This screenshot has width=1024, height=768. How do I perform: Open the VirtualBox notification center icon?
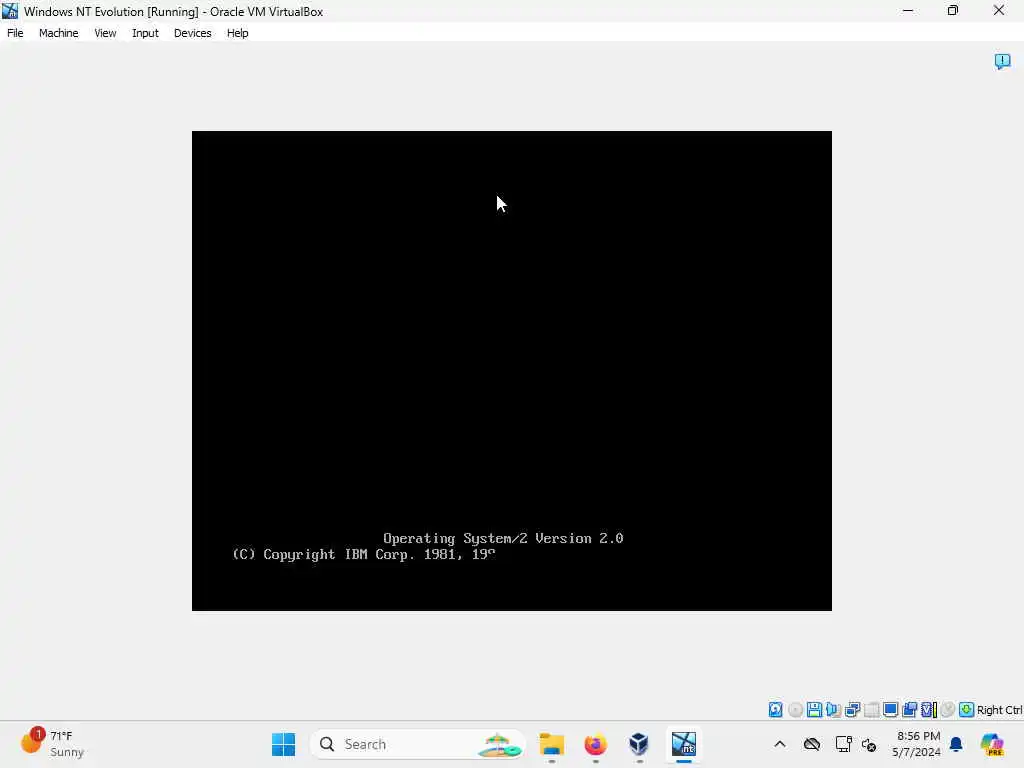tap(1002, 61)
